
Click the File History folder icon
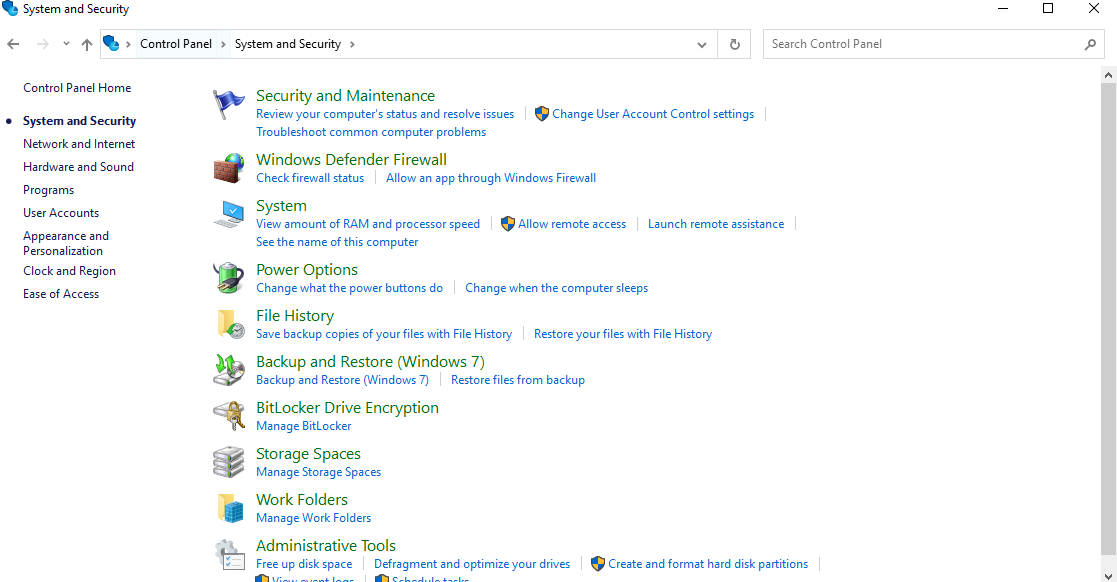[x=230, y=324]
